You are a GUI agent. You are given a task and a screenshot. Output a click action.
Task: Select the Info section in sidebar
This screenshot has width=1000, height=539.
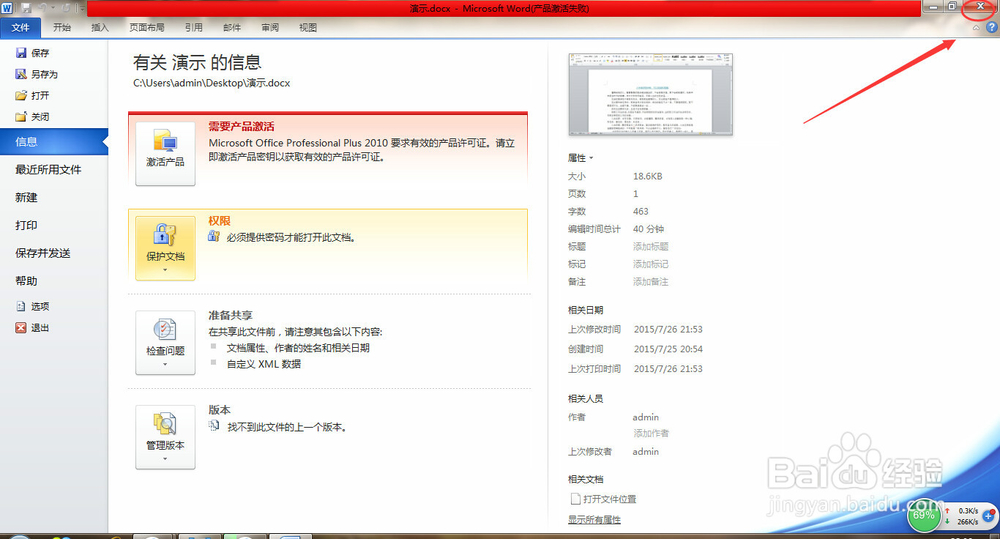[54, 142]
